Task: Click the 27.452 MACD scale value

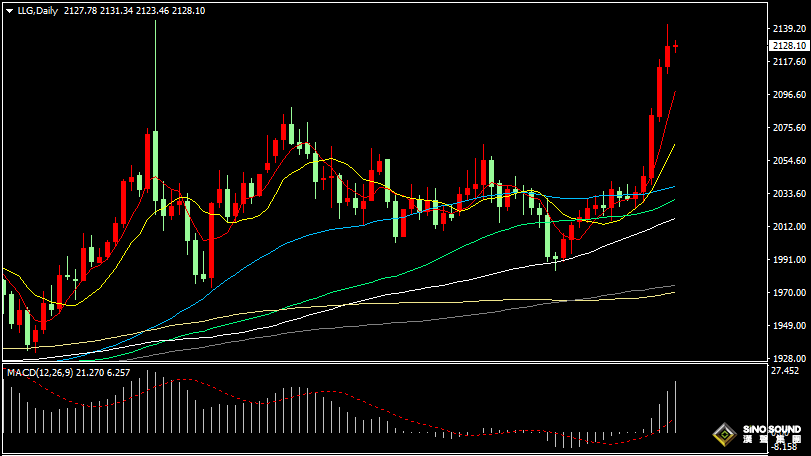Action: [785, 370]
